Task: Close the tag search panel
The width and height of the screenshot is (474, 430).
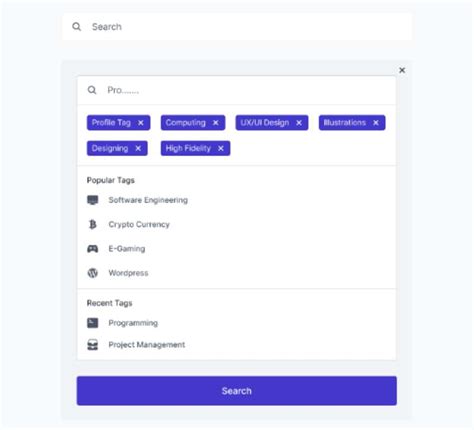Action: 402,70
